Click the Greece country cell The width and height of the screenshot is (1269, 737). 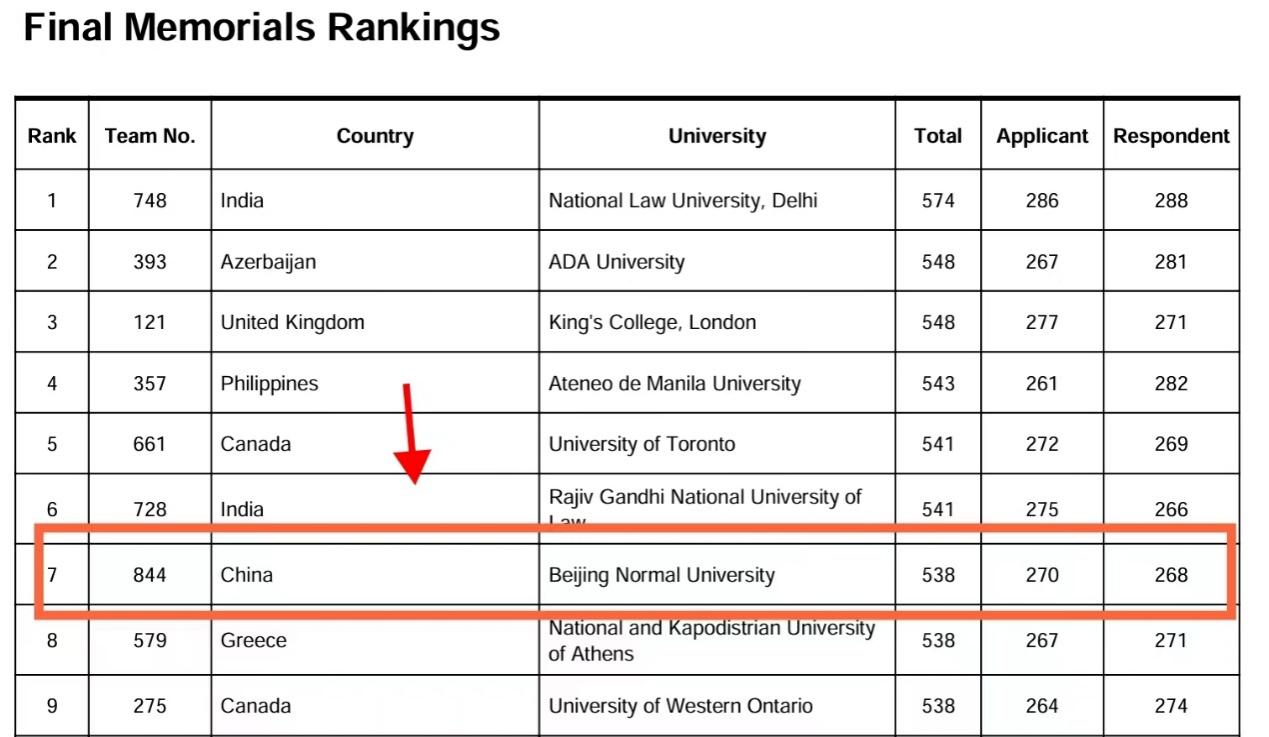(254, 640)
